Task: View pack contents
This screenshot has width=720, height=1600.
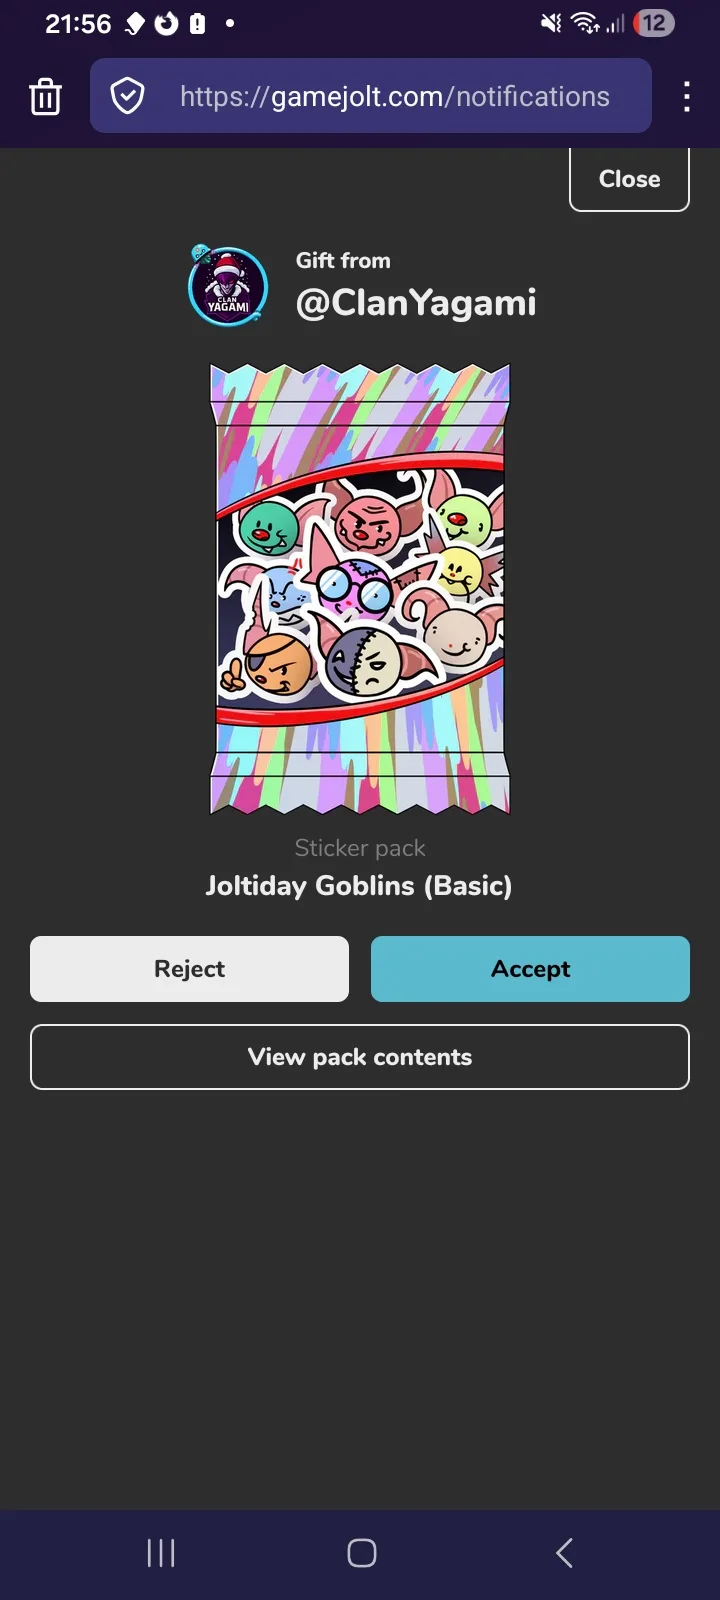Action: click(360, 1057)
